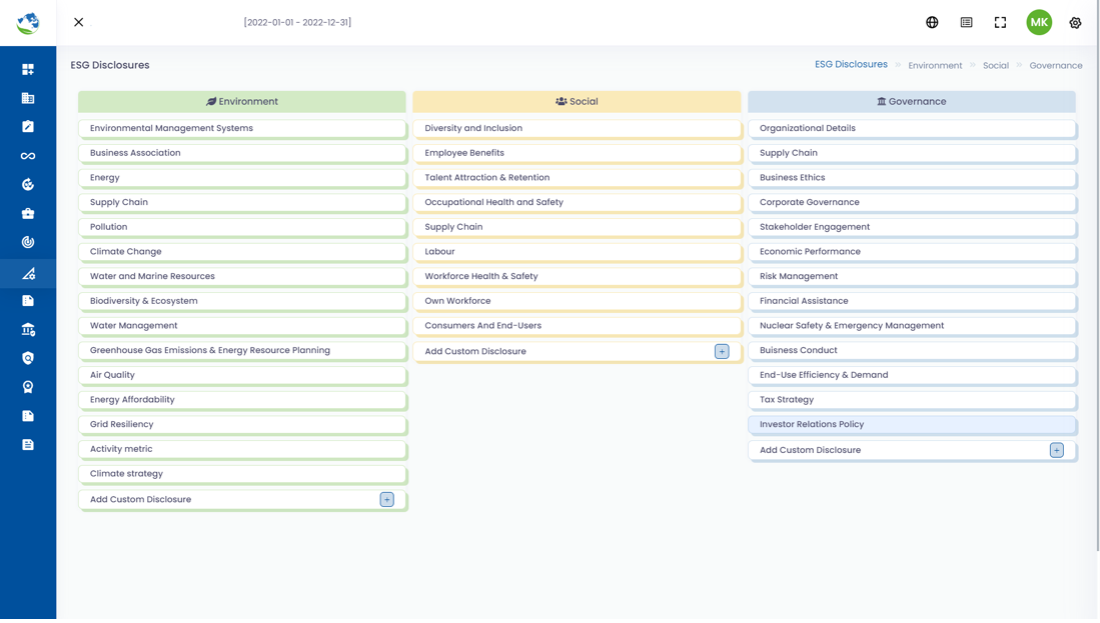Switch language using the globe icon
Image resolution: width=1100 pixels, height=623 pixels.
tap(931, 22)
